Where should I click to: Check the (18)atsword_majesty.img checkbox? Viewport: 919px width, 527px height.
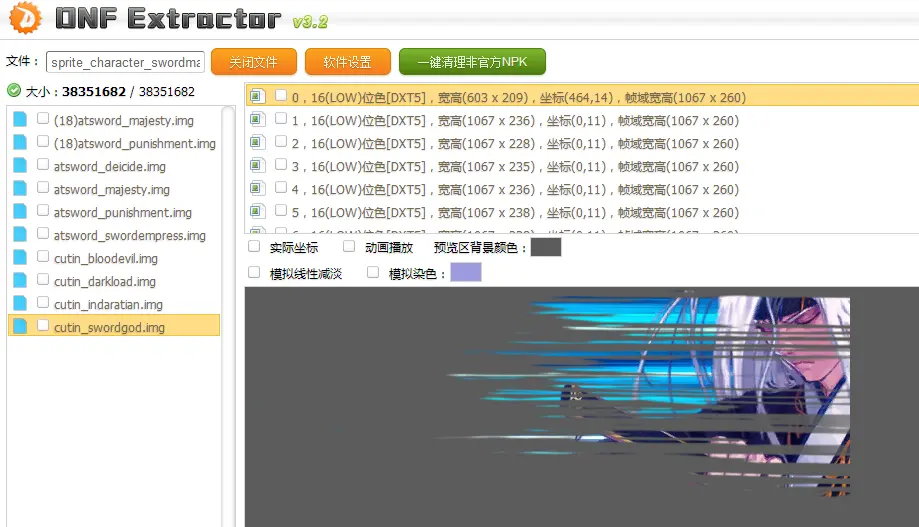pos(43,118)
